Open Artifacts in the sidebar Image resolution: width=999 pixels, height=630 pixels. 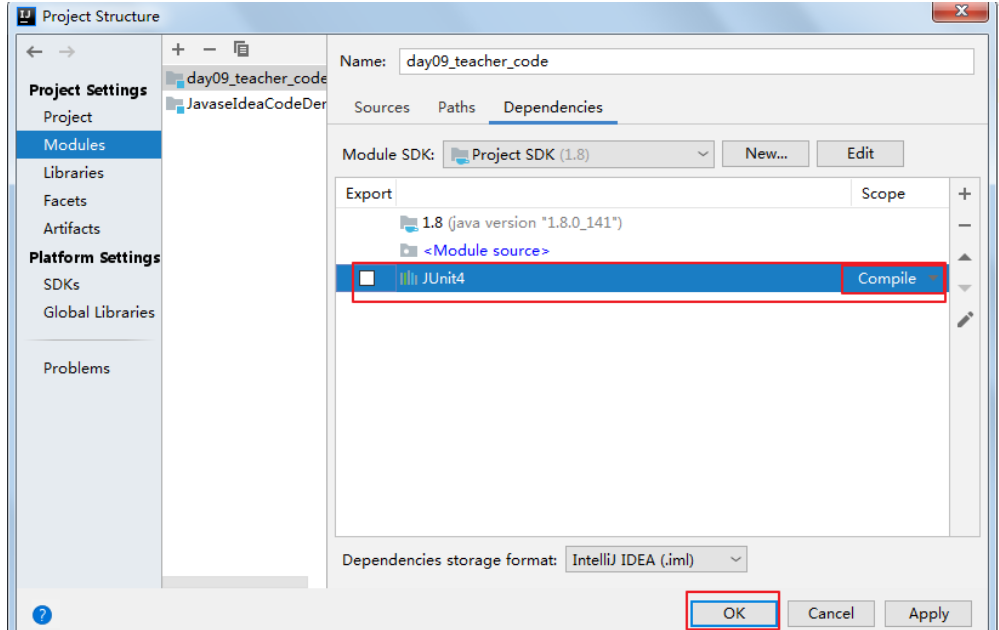click(71, 229)
